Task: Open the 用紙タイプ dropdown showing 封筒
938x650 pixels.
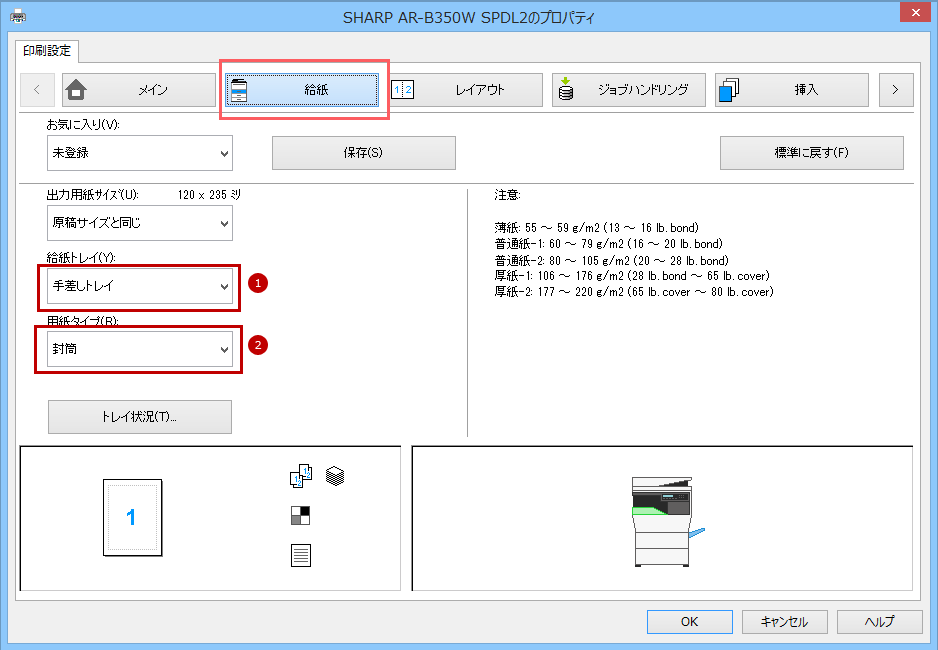Action: pyautogui.click(x=140, y=349)
